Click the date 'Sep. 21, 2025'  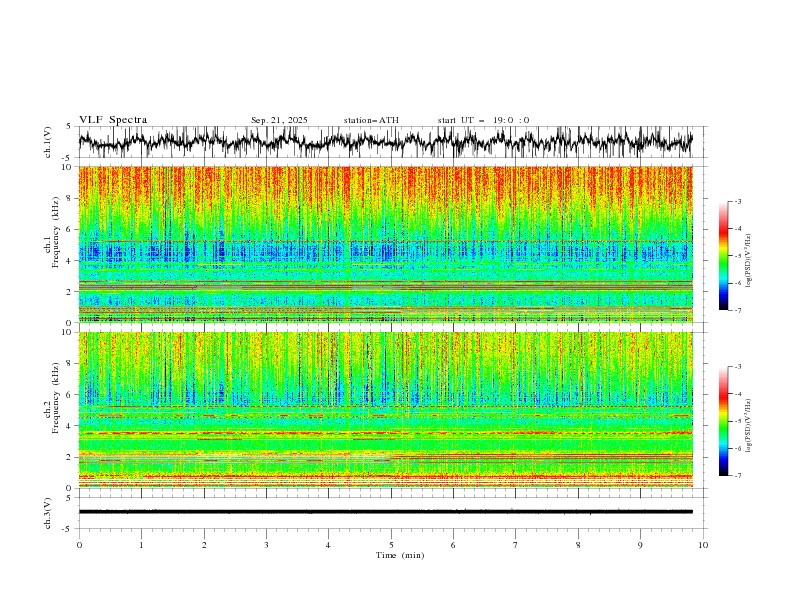pos(279,120)
